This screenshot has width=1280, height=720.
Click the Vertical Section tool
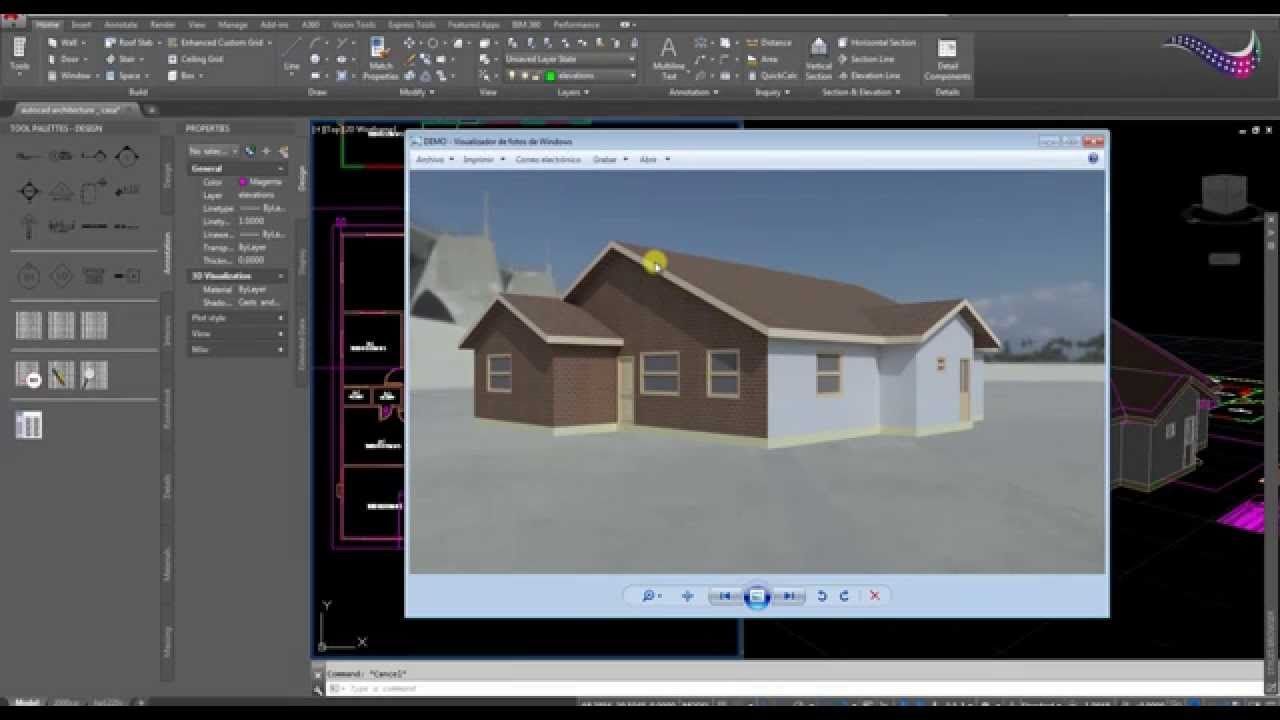[x=818, y=58]
